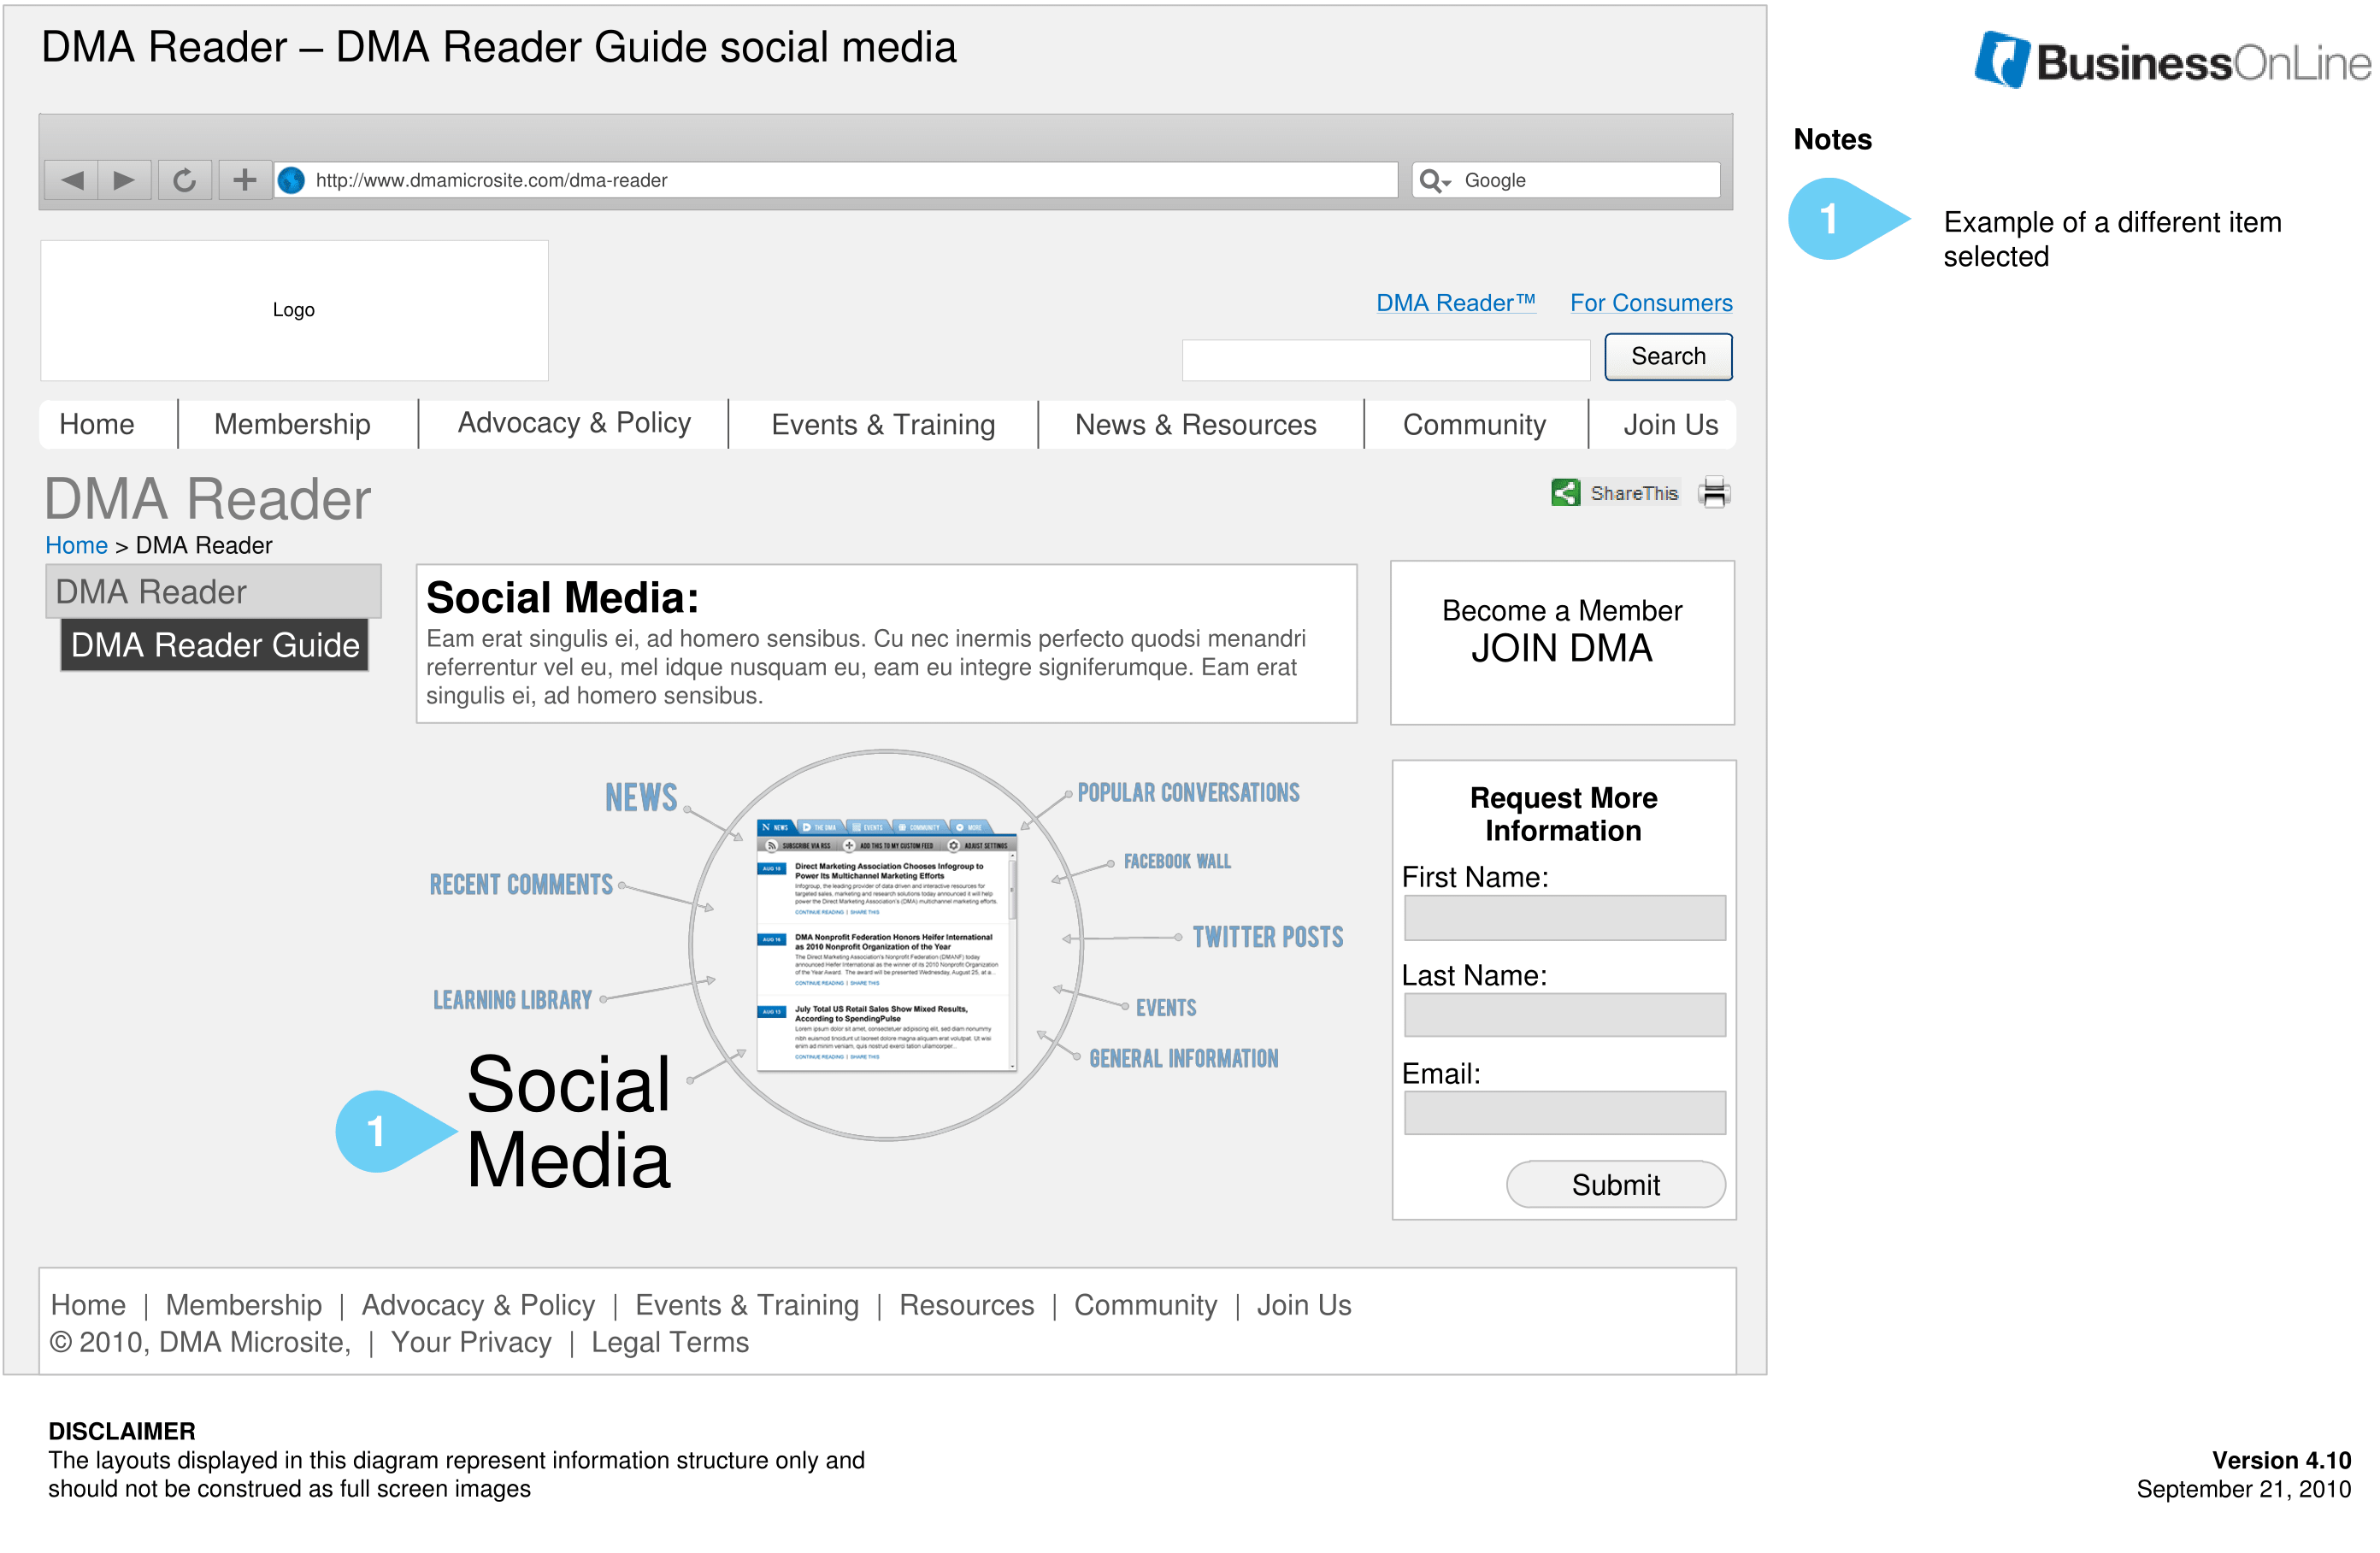
Task: Select Community in main navigation
Action: point(1474,425)
